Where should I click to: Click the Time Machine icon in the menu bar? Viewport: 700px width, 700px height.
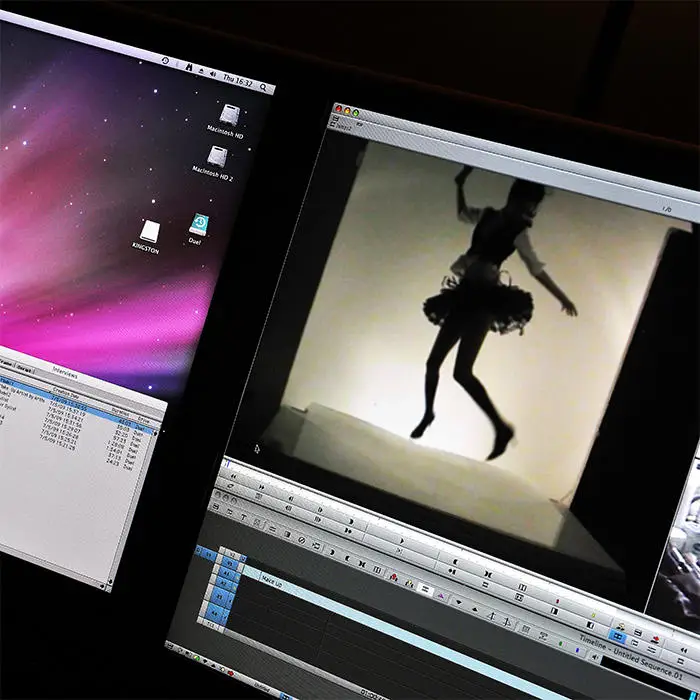pos(165,61)
